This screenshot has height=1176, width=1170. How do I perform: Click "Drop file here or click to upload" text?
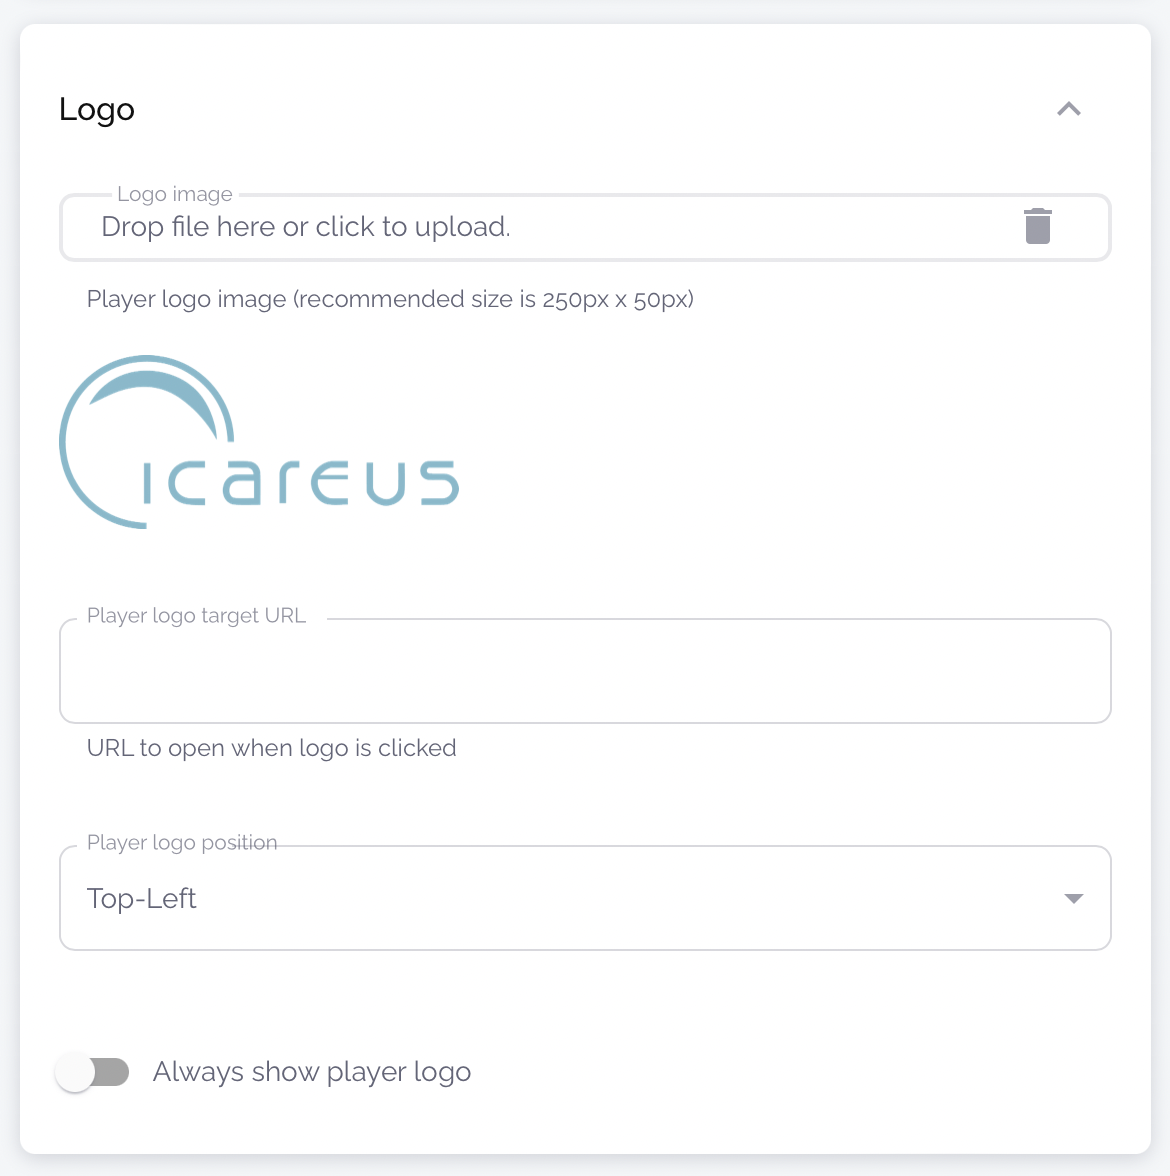pos(306,227)
